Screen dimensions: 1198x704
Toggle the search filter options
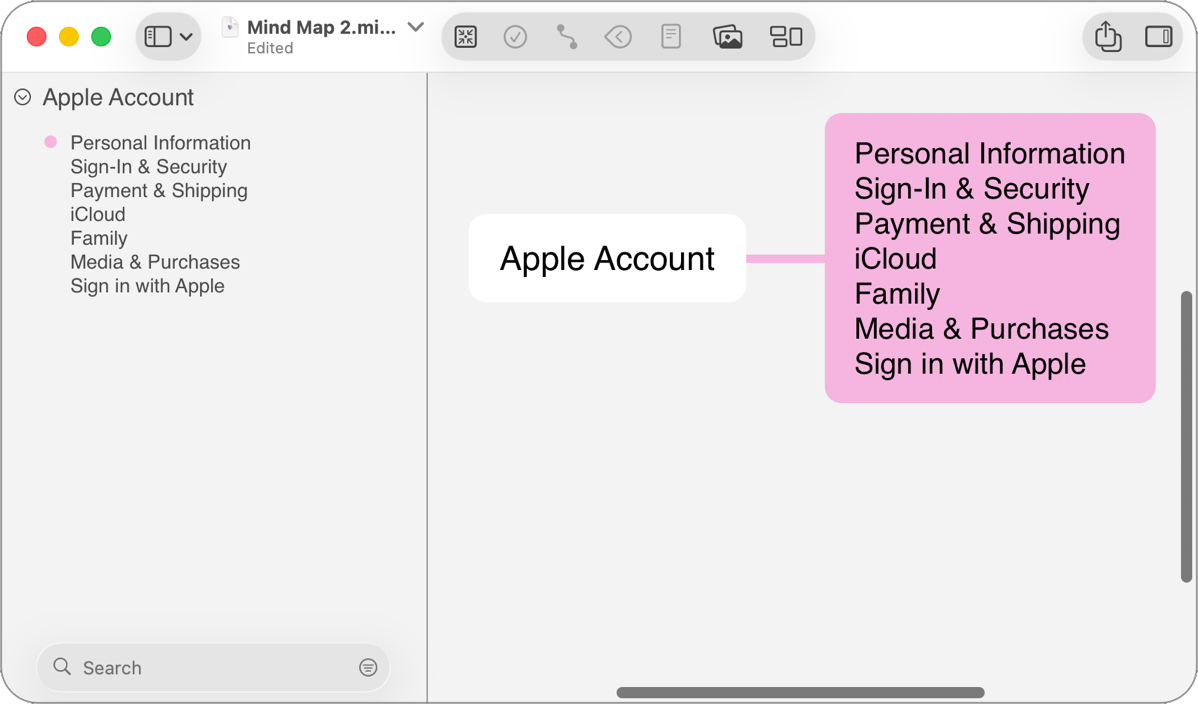(x=368, y=667)
